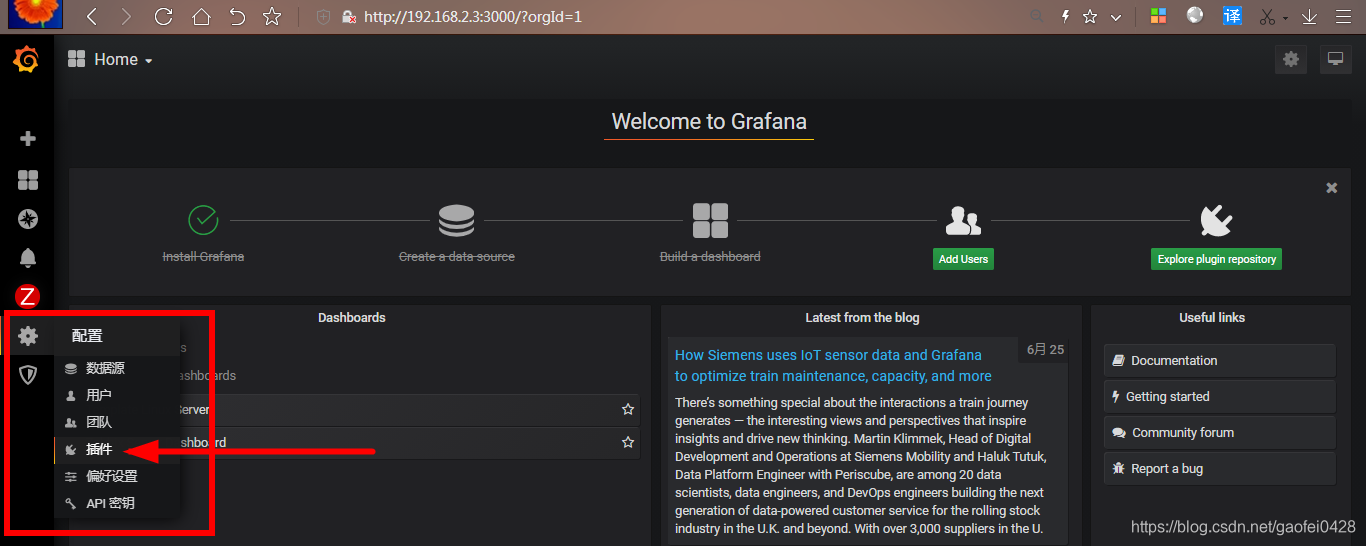Screen dimensions: 1366x546
Task: Dismiss the getting started panel with X
Action: tap(1332, 188)
